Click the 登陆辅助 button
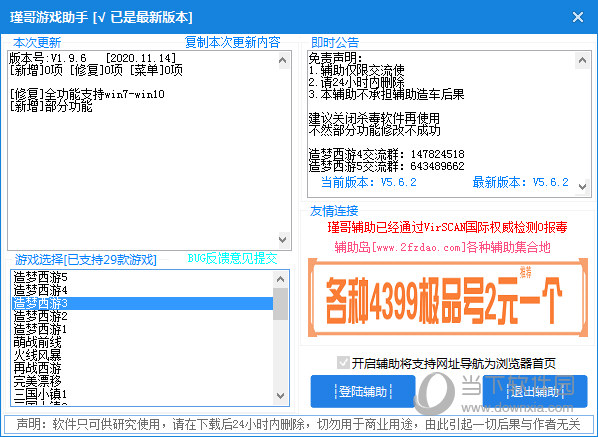Screen dimensions: 598x437 click(363, 391)
